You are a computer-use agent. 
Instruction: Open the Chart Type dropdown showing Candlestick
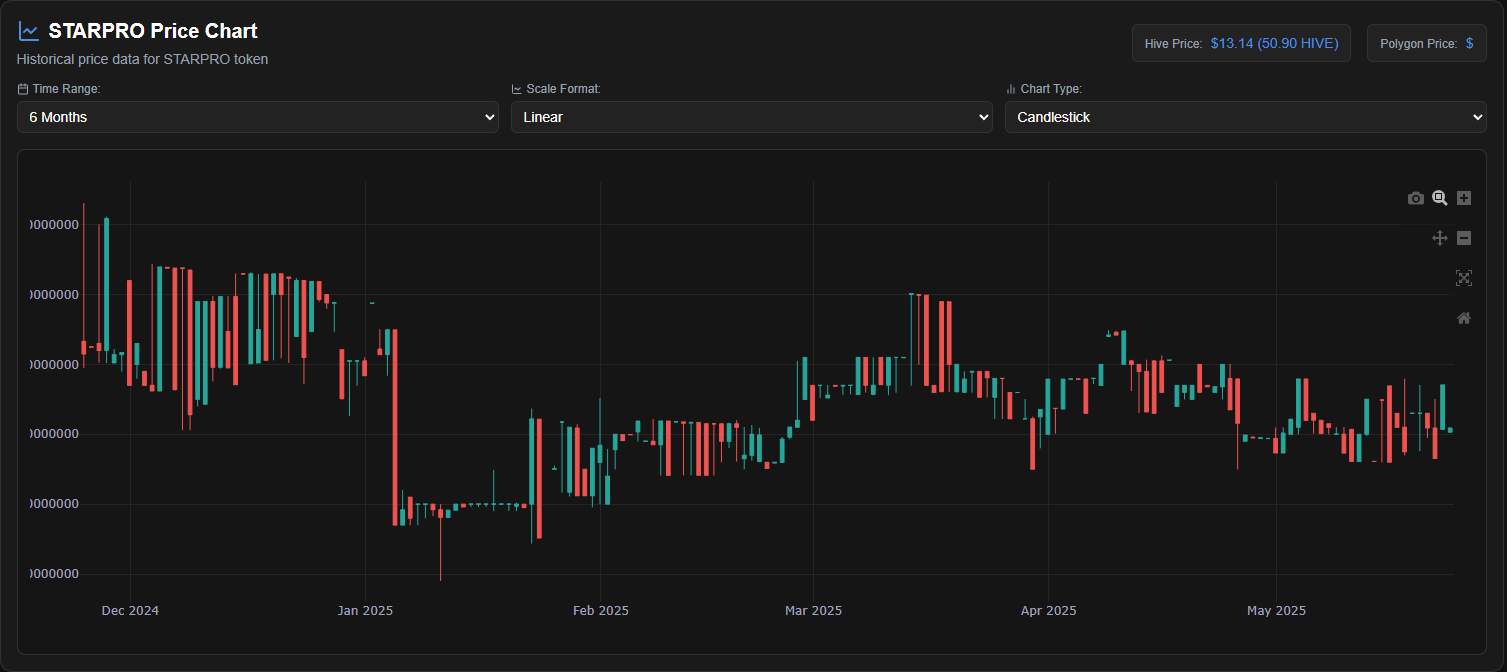coord(1246,117)
